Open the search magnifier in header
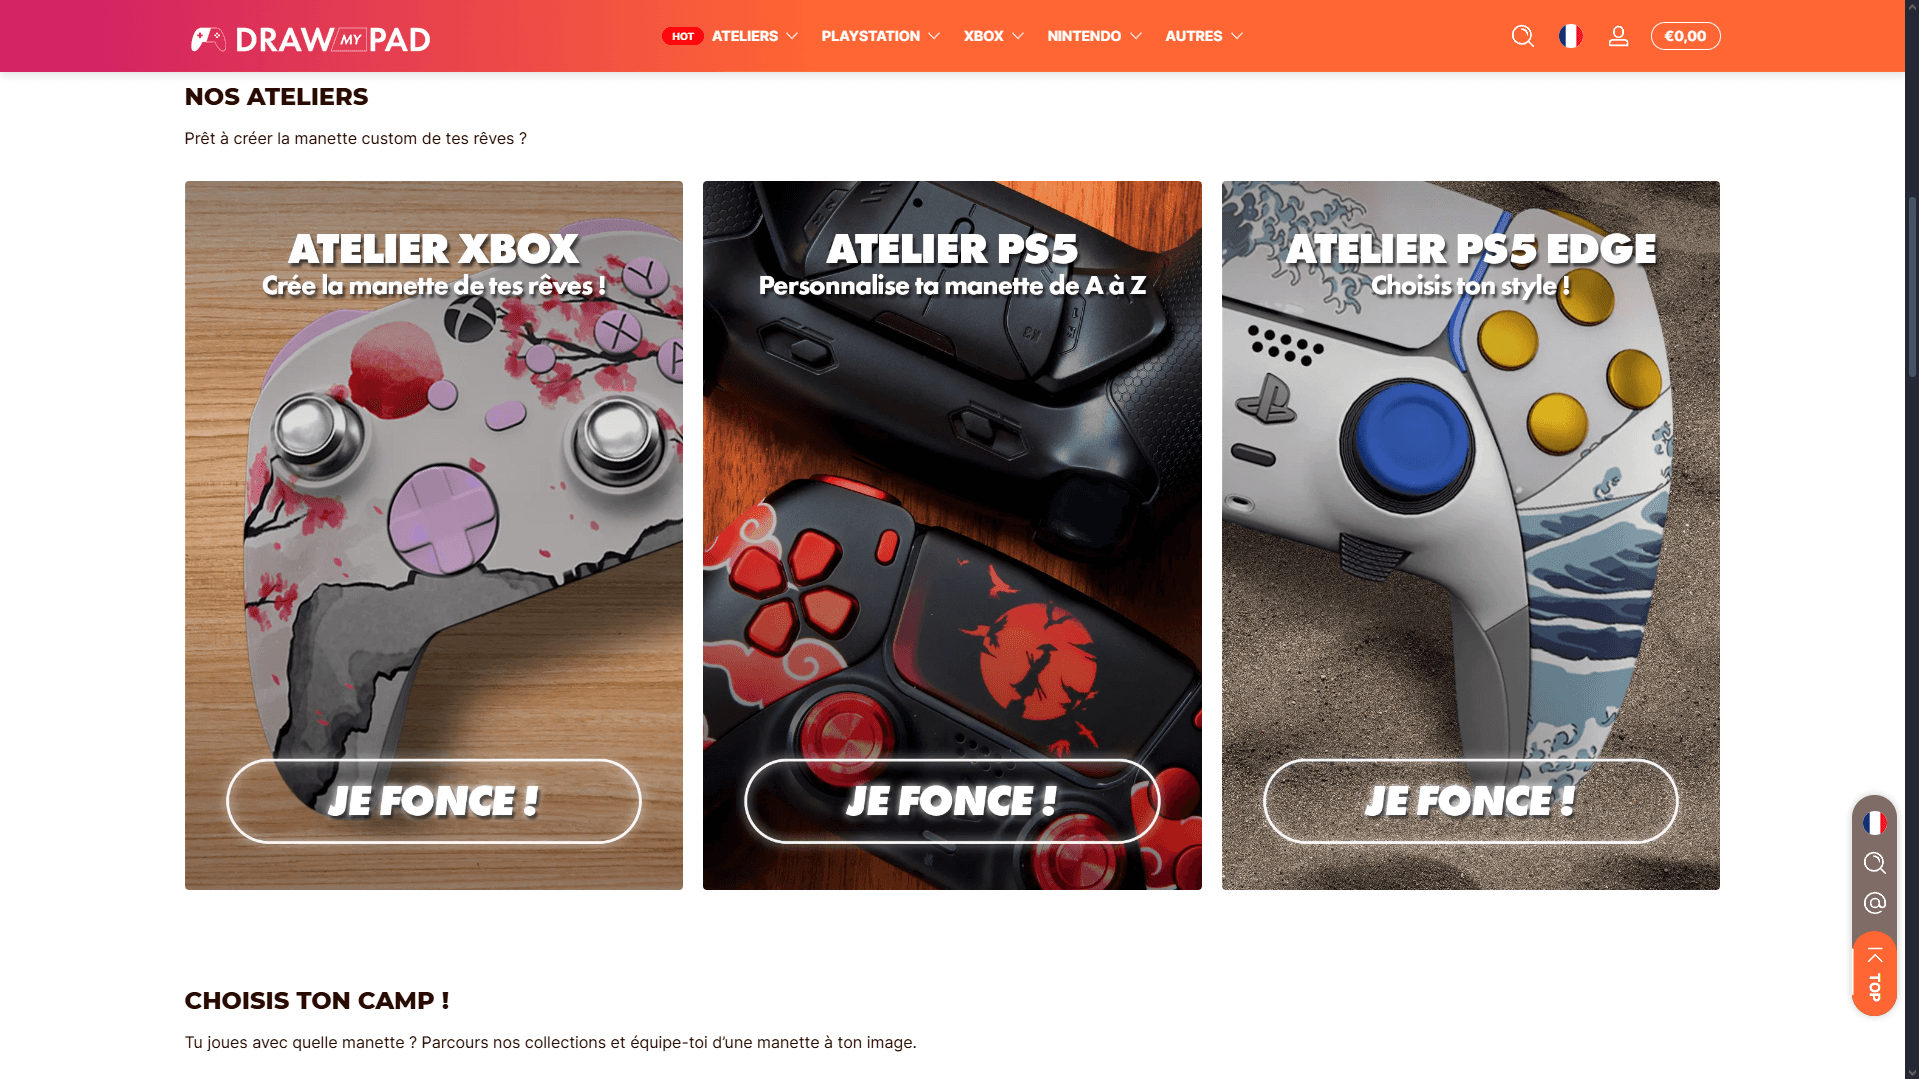 coord(1522,36)
